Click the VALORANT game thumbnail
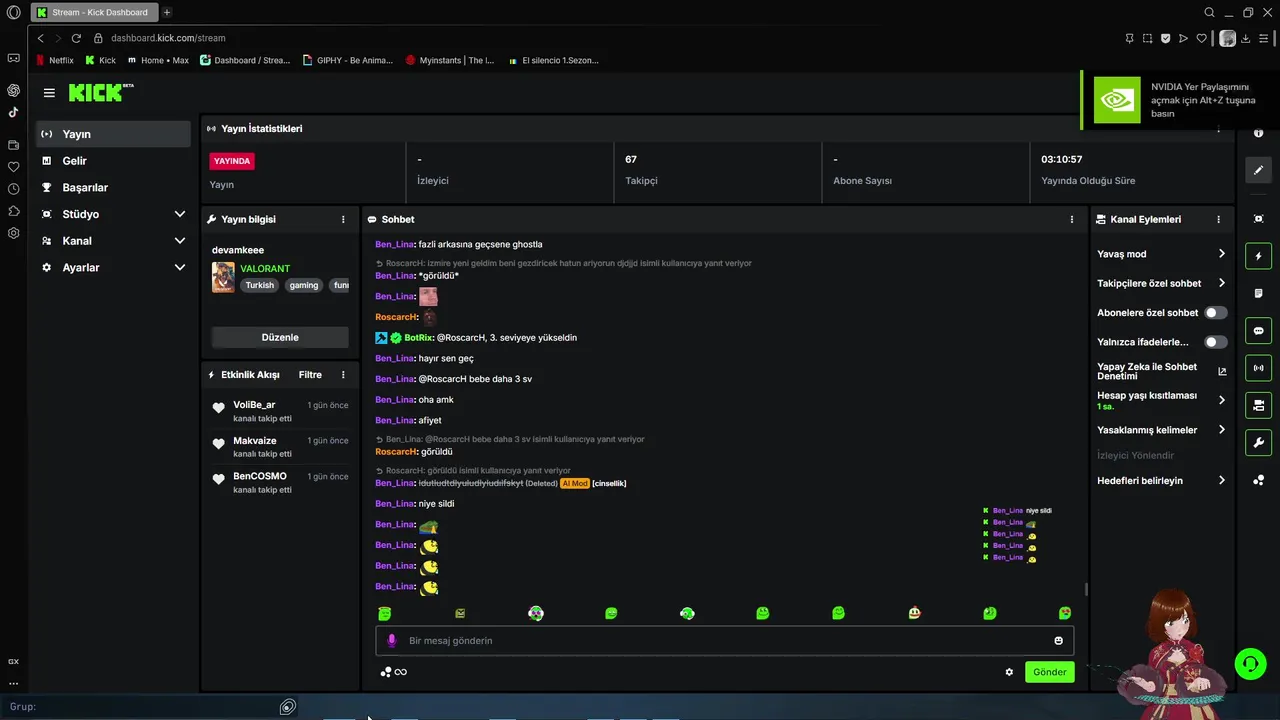Screen dimensions: 1280x720 (x=223, y=277)
